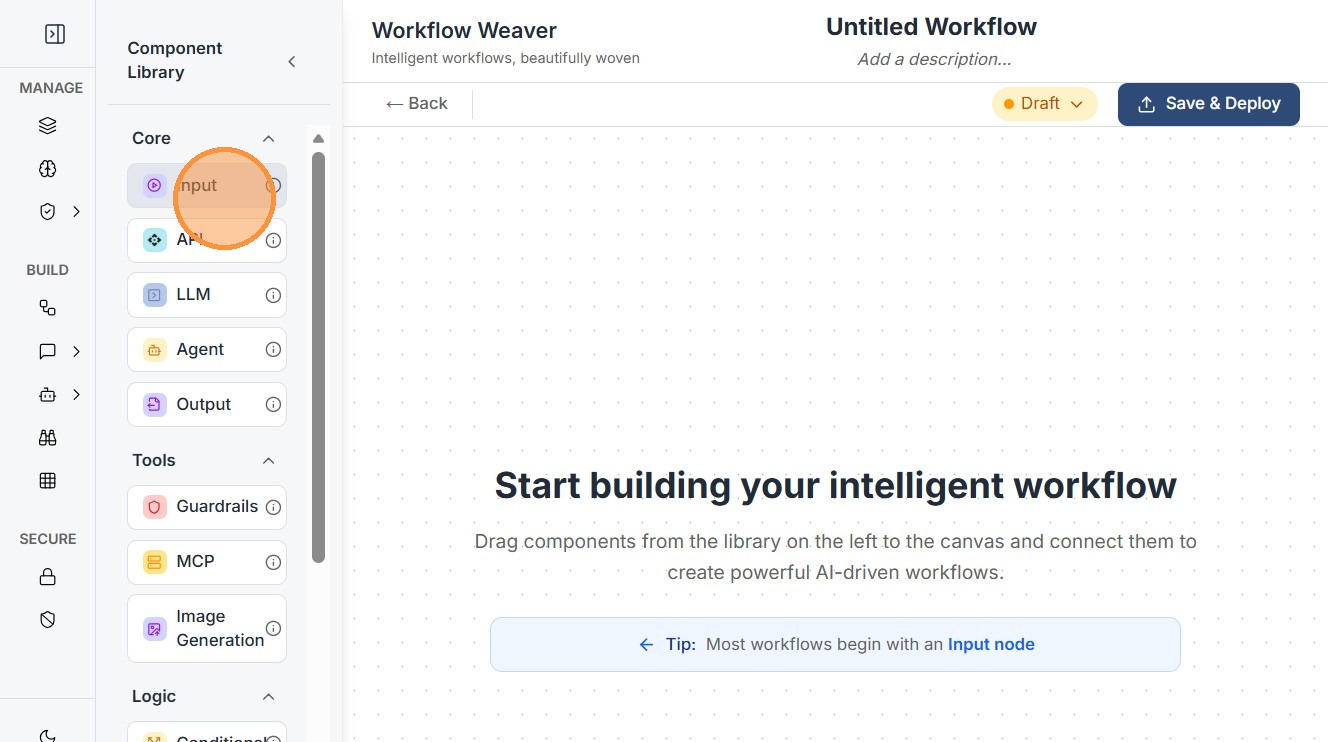This screenshot has width=1328, height=742.
Task: Click the info icon next to LLM
Action: point(273,295)
